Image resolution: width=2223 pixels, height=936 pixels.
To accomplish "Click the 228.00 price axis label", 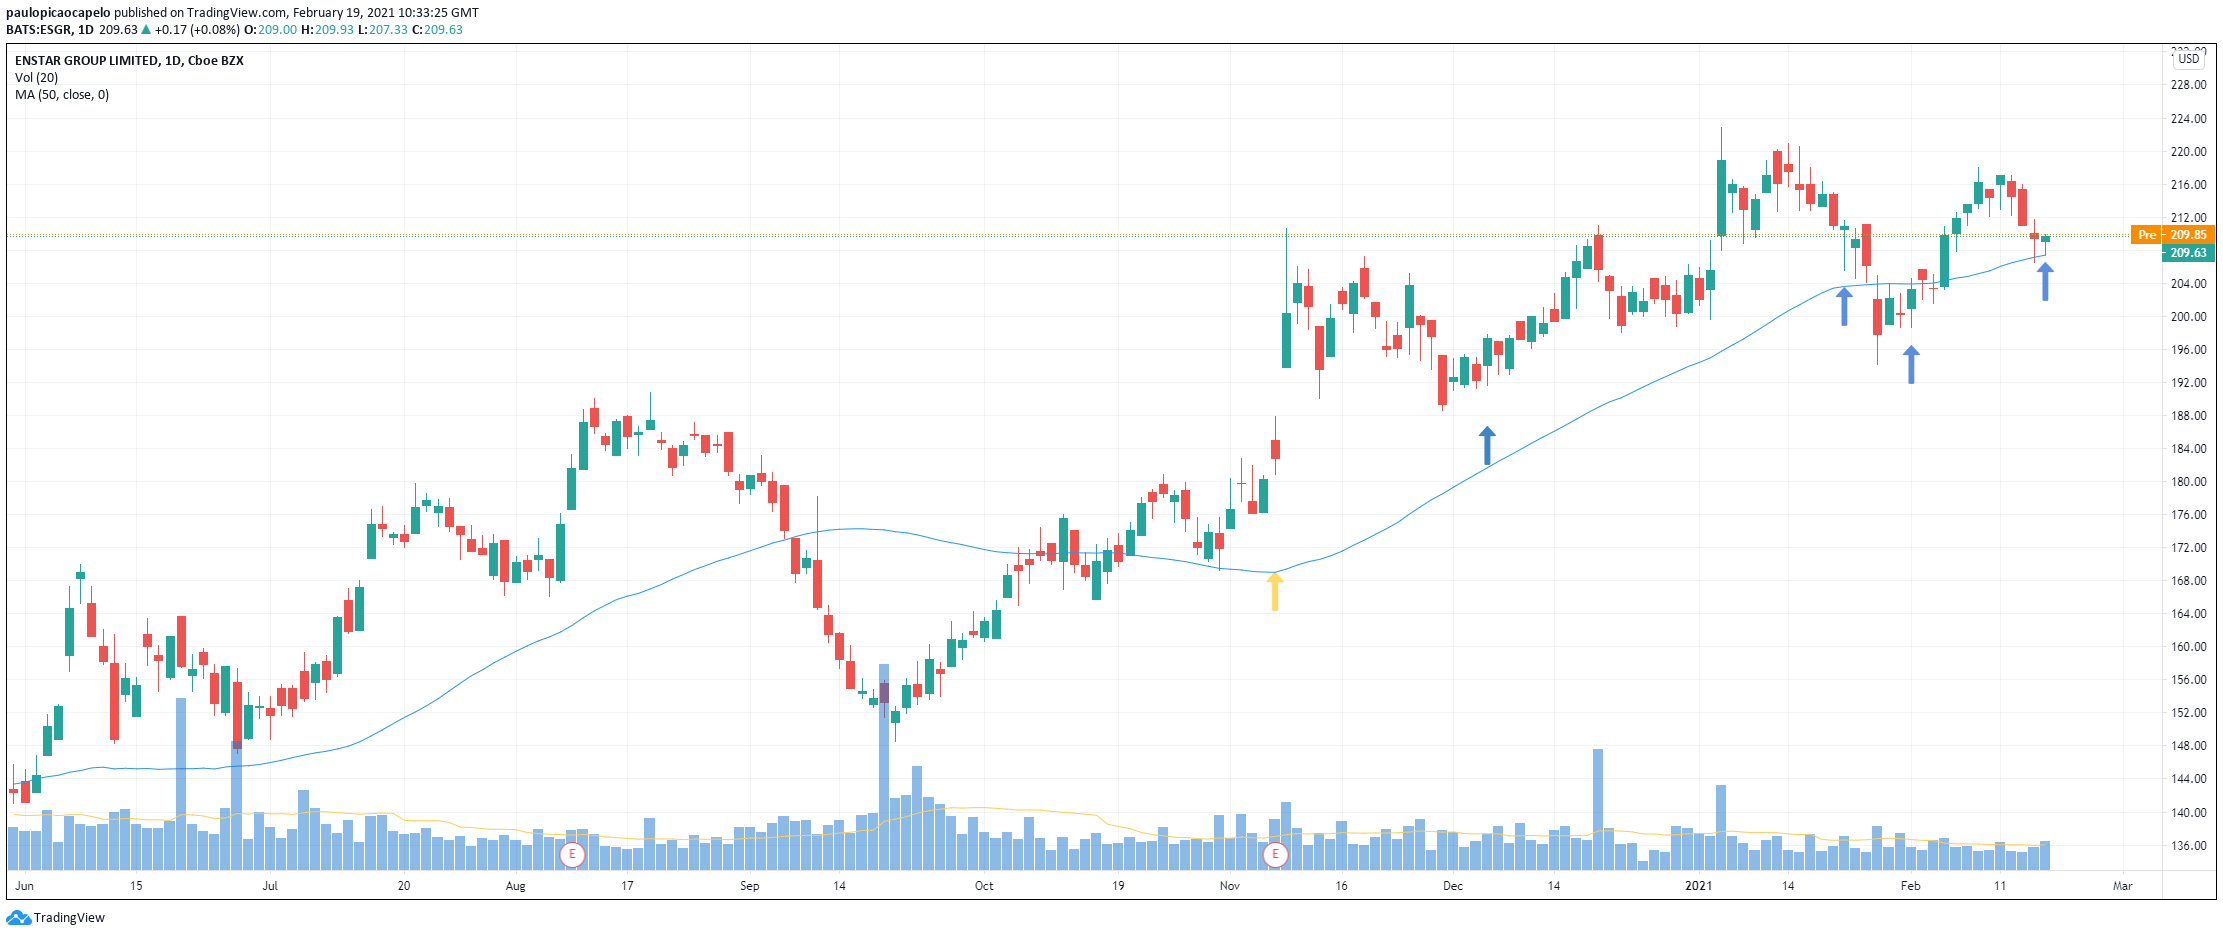I will (2188, 85).
